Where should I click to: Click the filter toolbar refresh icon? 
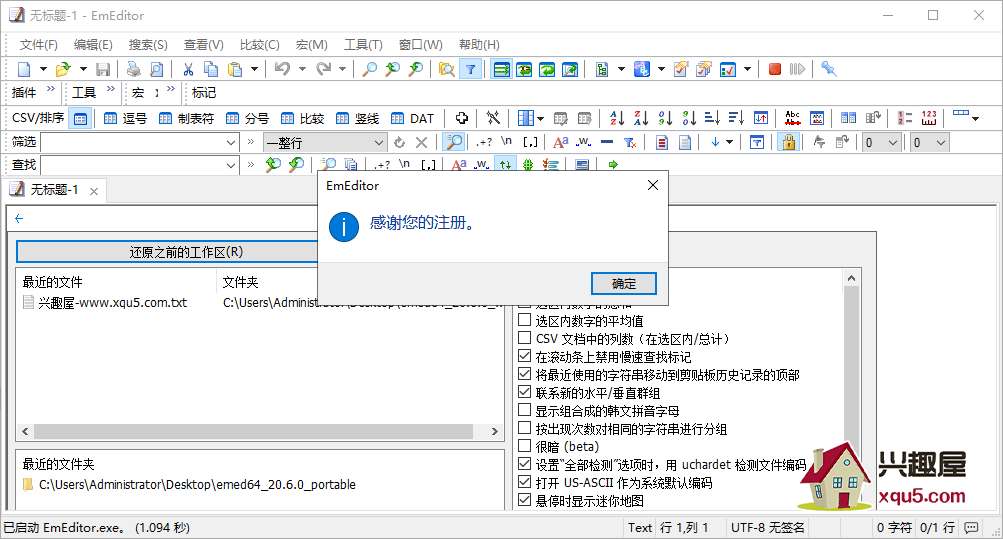399,142
